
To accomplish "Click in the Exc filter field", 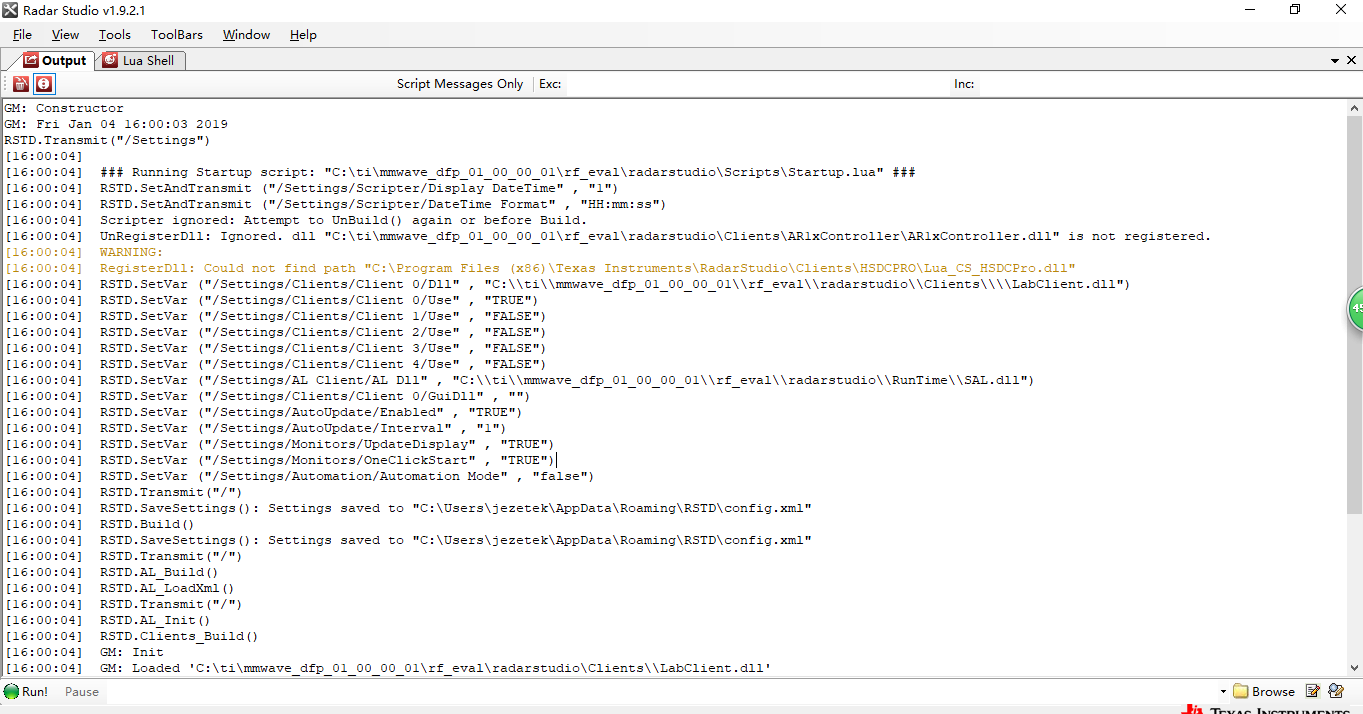I will pos(756,84).
